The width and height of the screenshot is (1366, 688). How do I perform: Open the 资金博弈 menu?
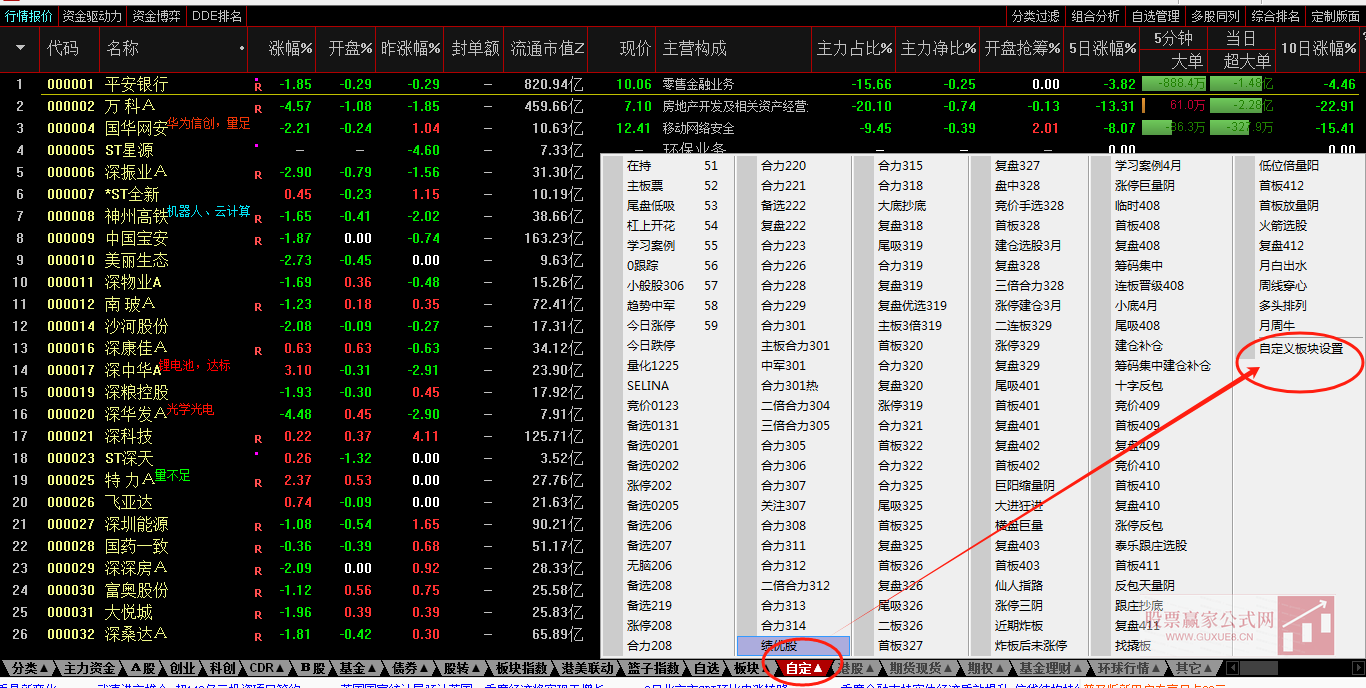click(155, 16)
